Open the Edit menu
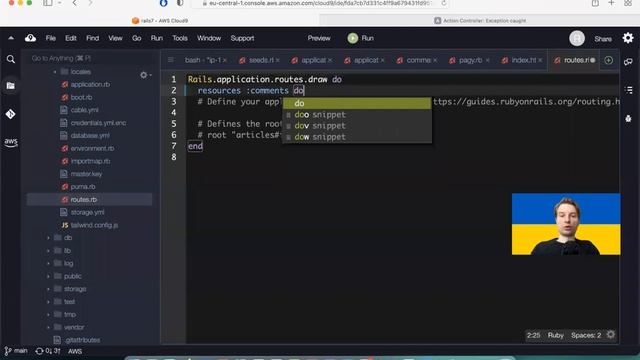This screenshot has height=360, width=640. click(71, 38)
